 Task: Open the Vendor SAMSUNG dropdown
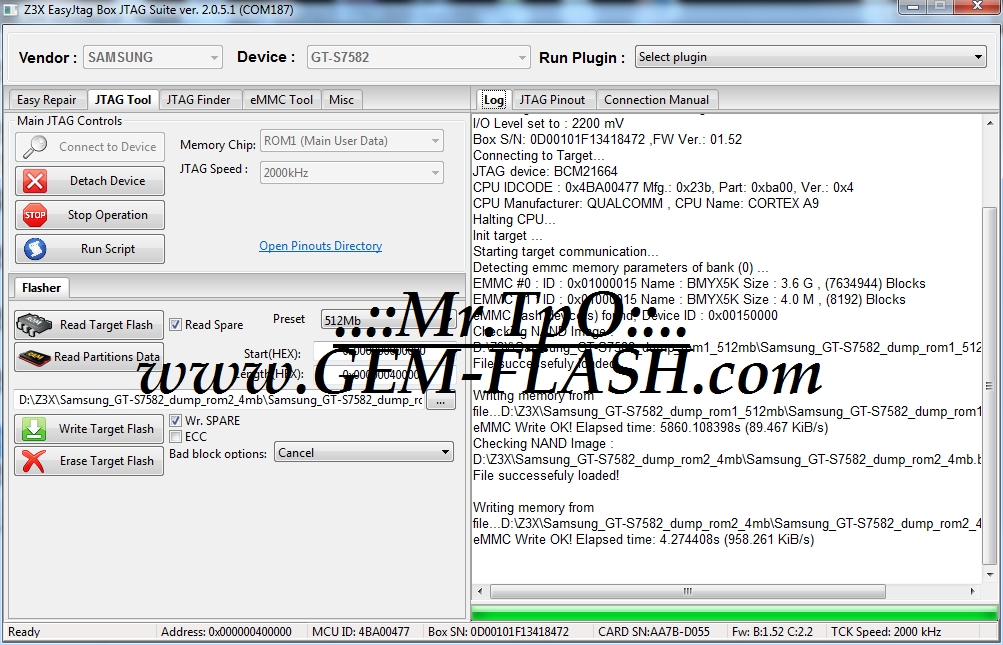(152, 57)
